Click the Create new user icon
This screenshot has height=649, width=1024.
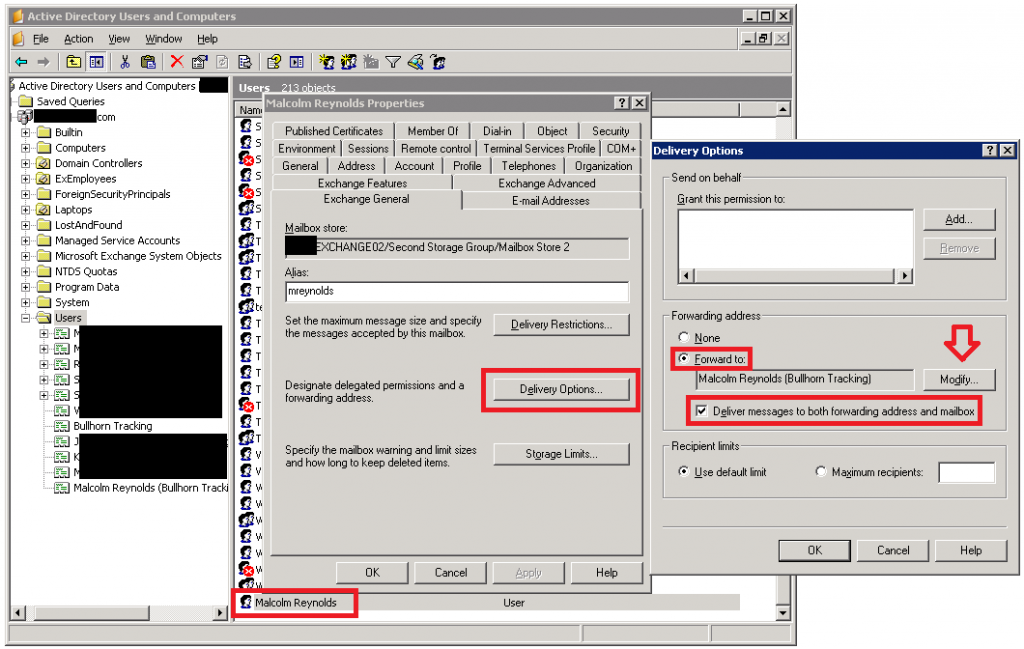click(x=325, y=62)
